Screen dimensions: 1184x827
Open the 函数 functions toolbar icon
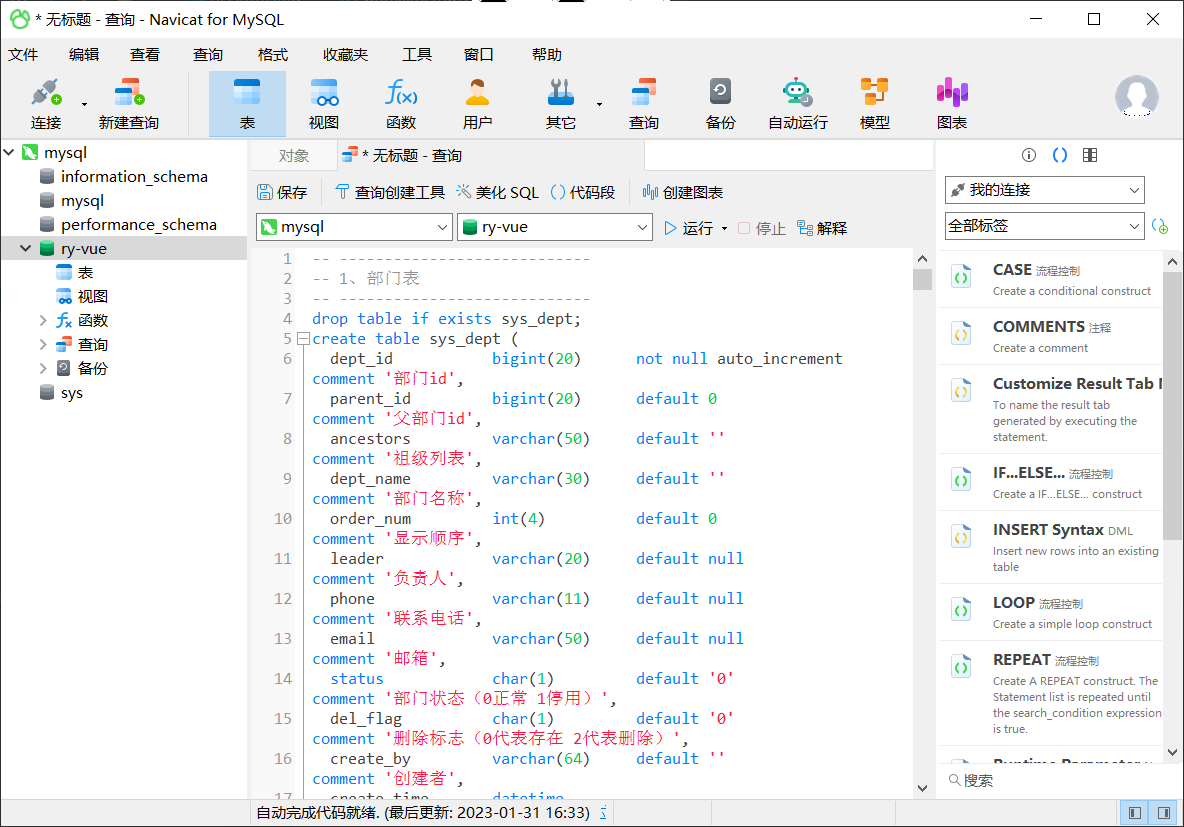pos(401,104)
